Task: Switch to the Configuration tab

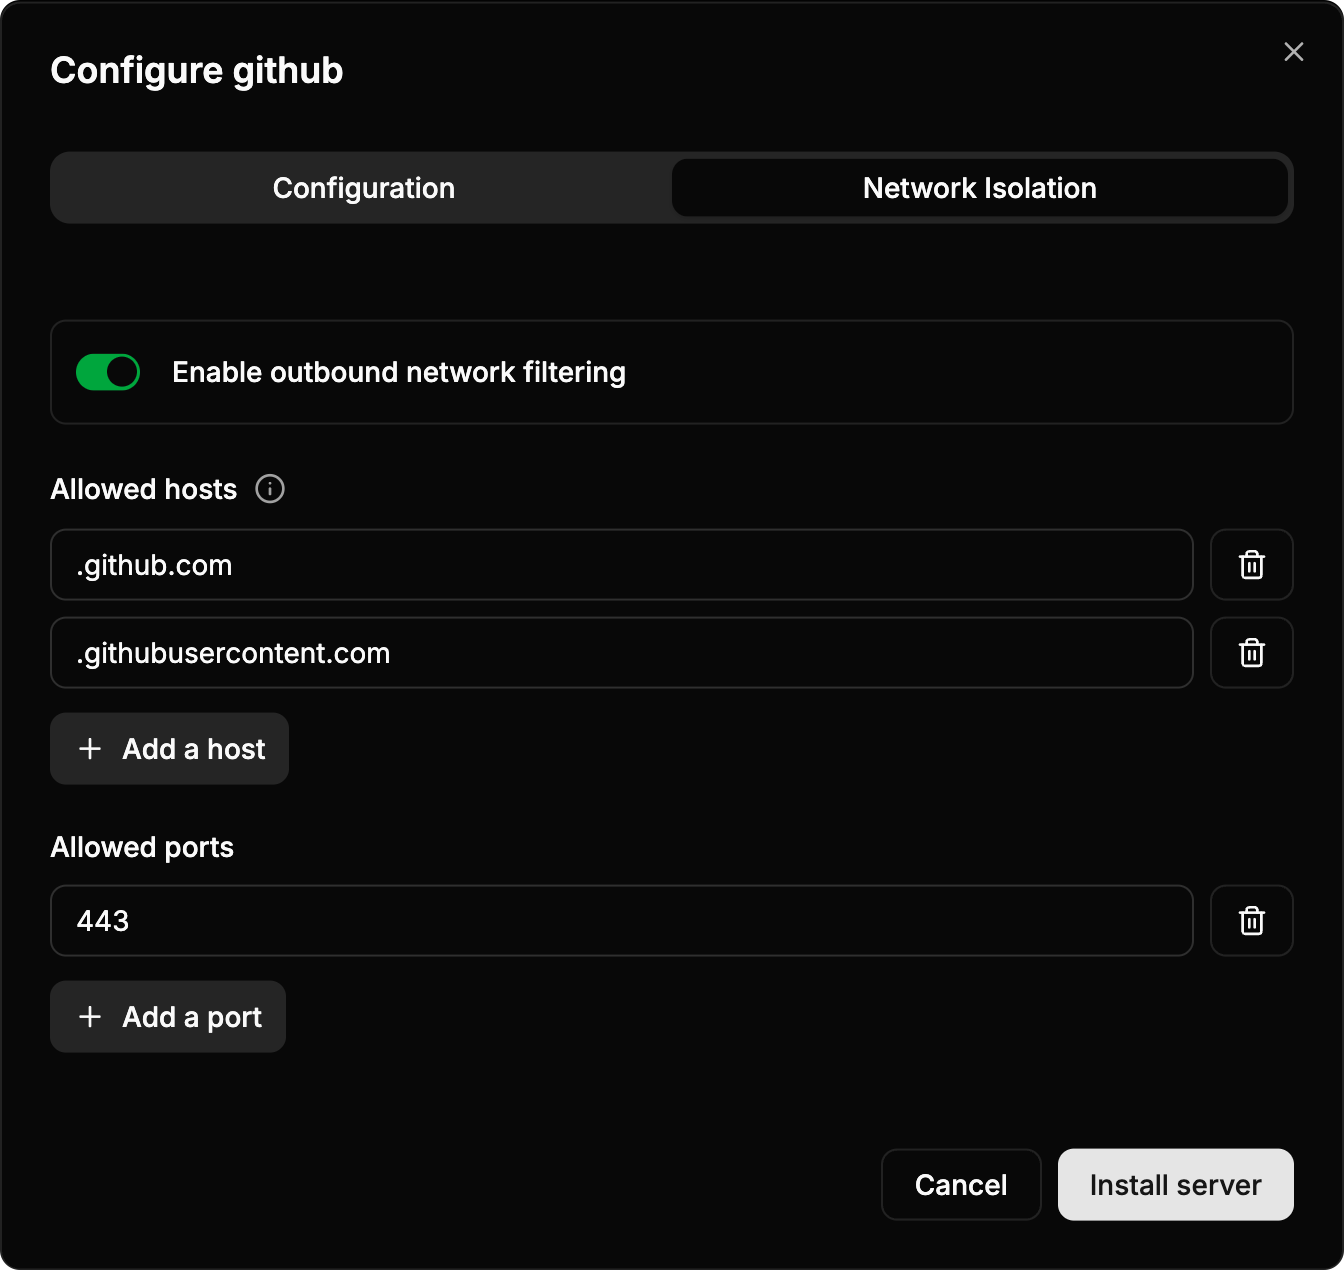Action: (363, 187)
